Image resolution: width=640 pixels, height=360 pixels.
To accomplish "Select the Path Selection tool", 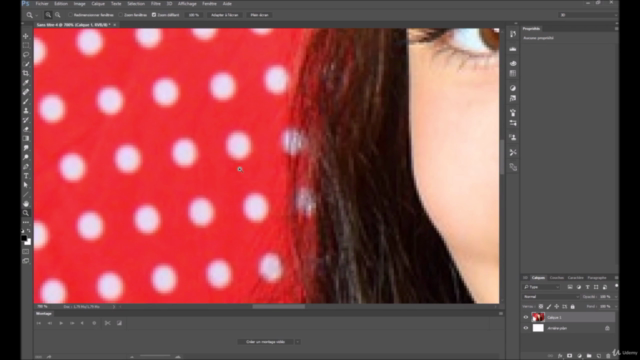I will tap(26, 185).
